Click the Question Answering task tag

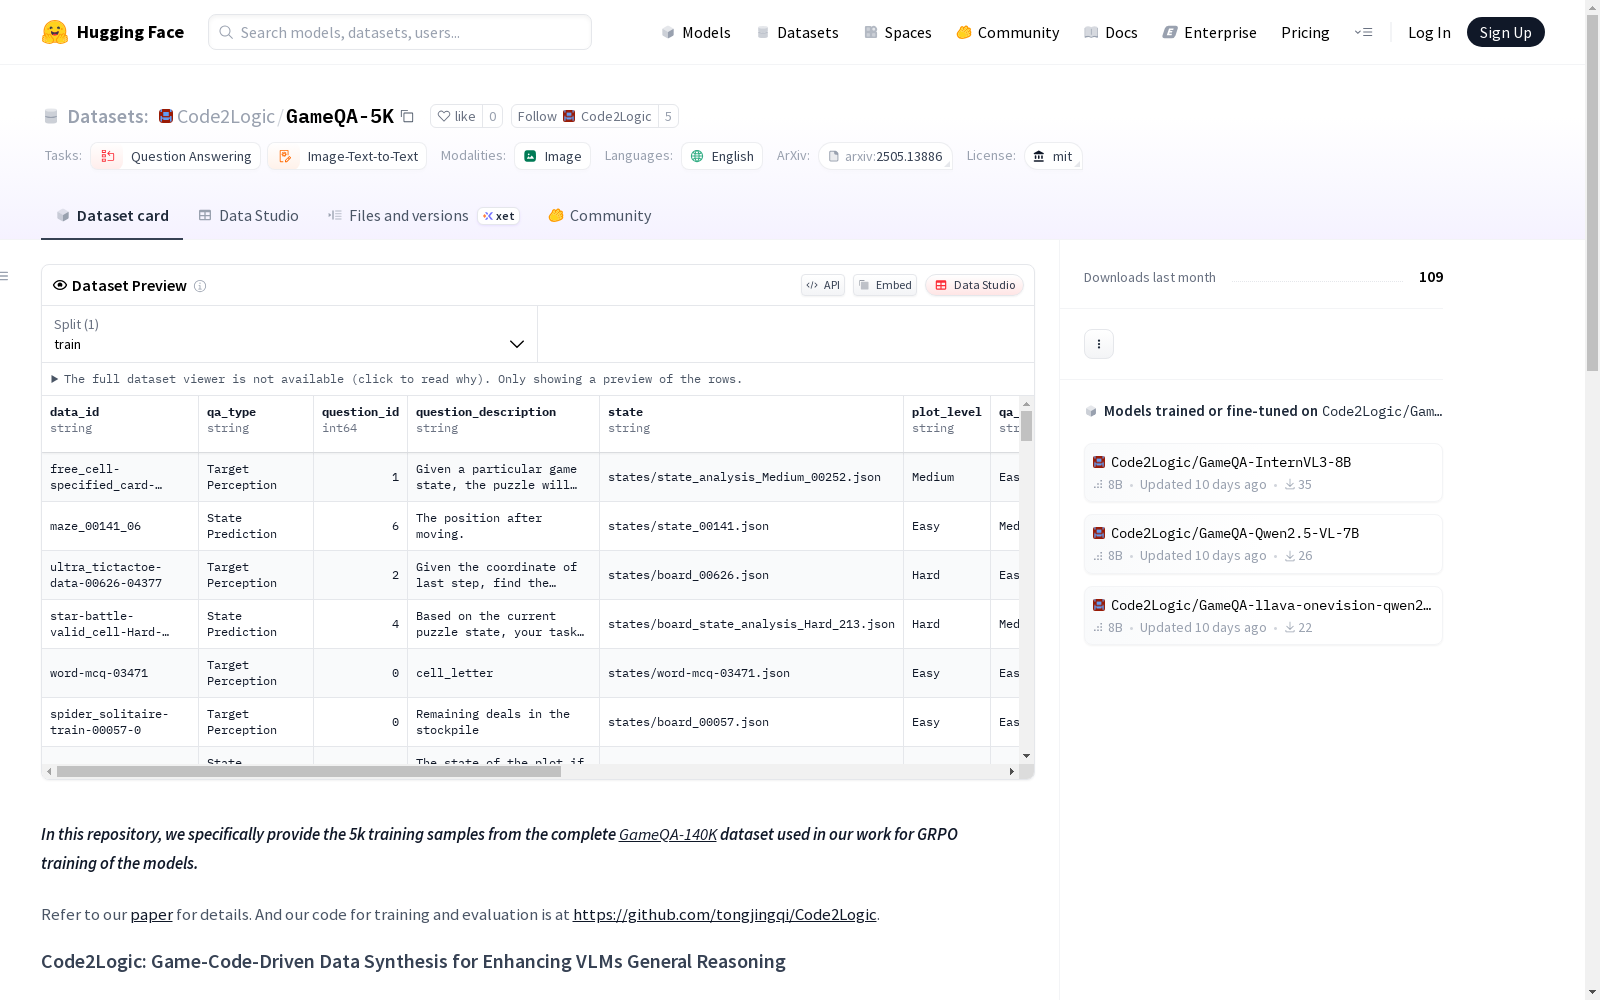[x=176, y=156]
